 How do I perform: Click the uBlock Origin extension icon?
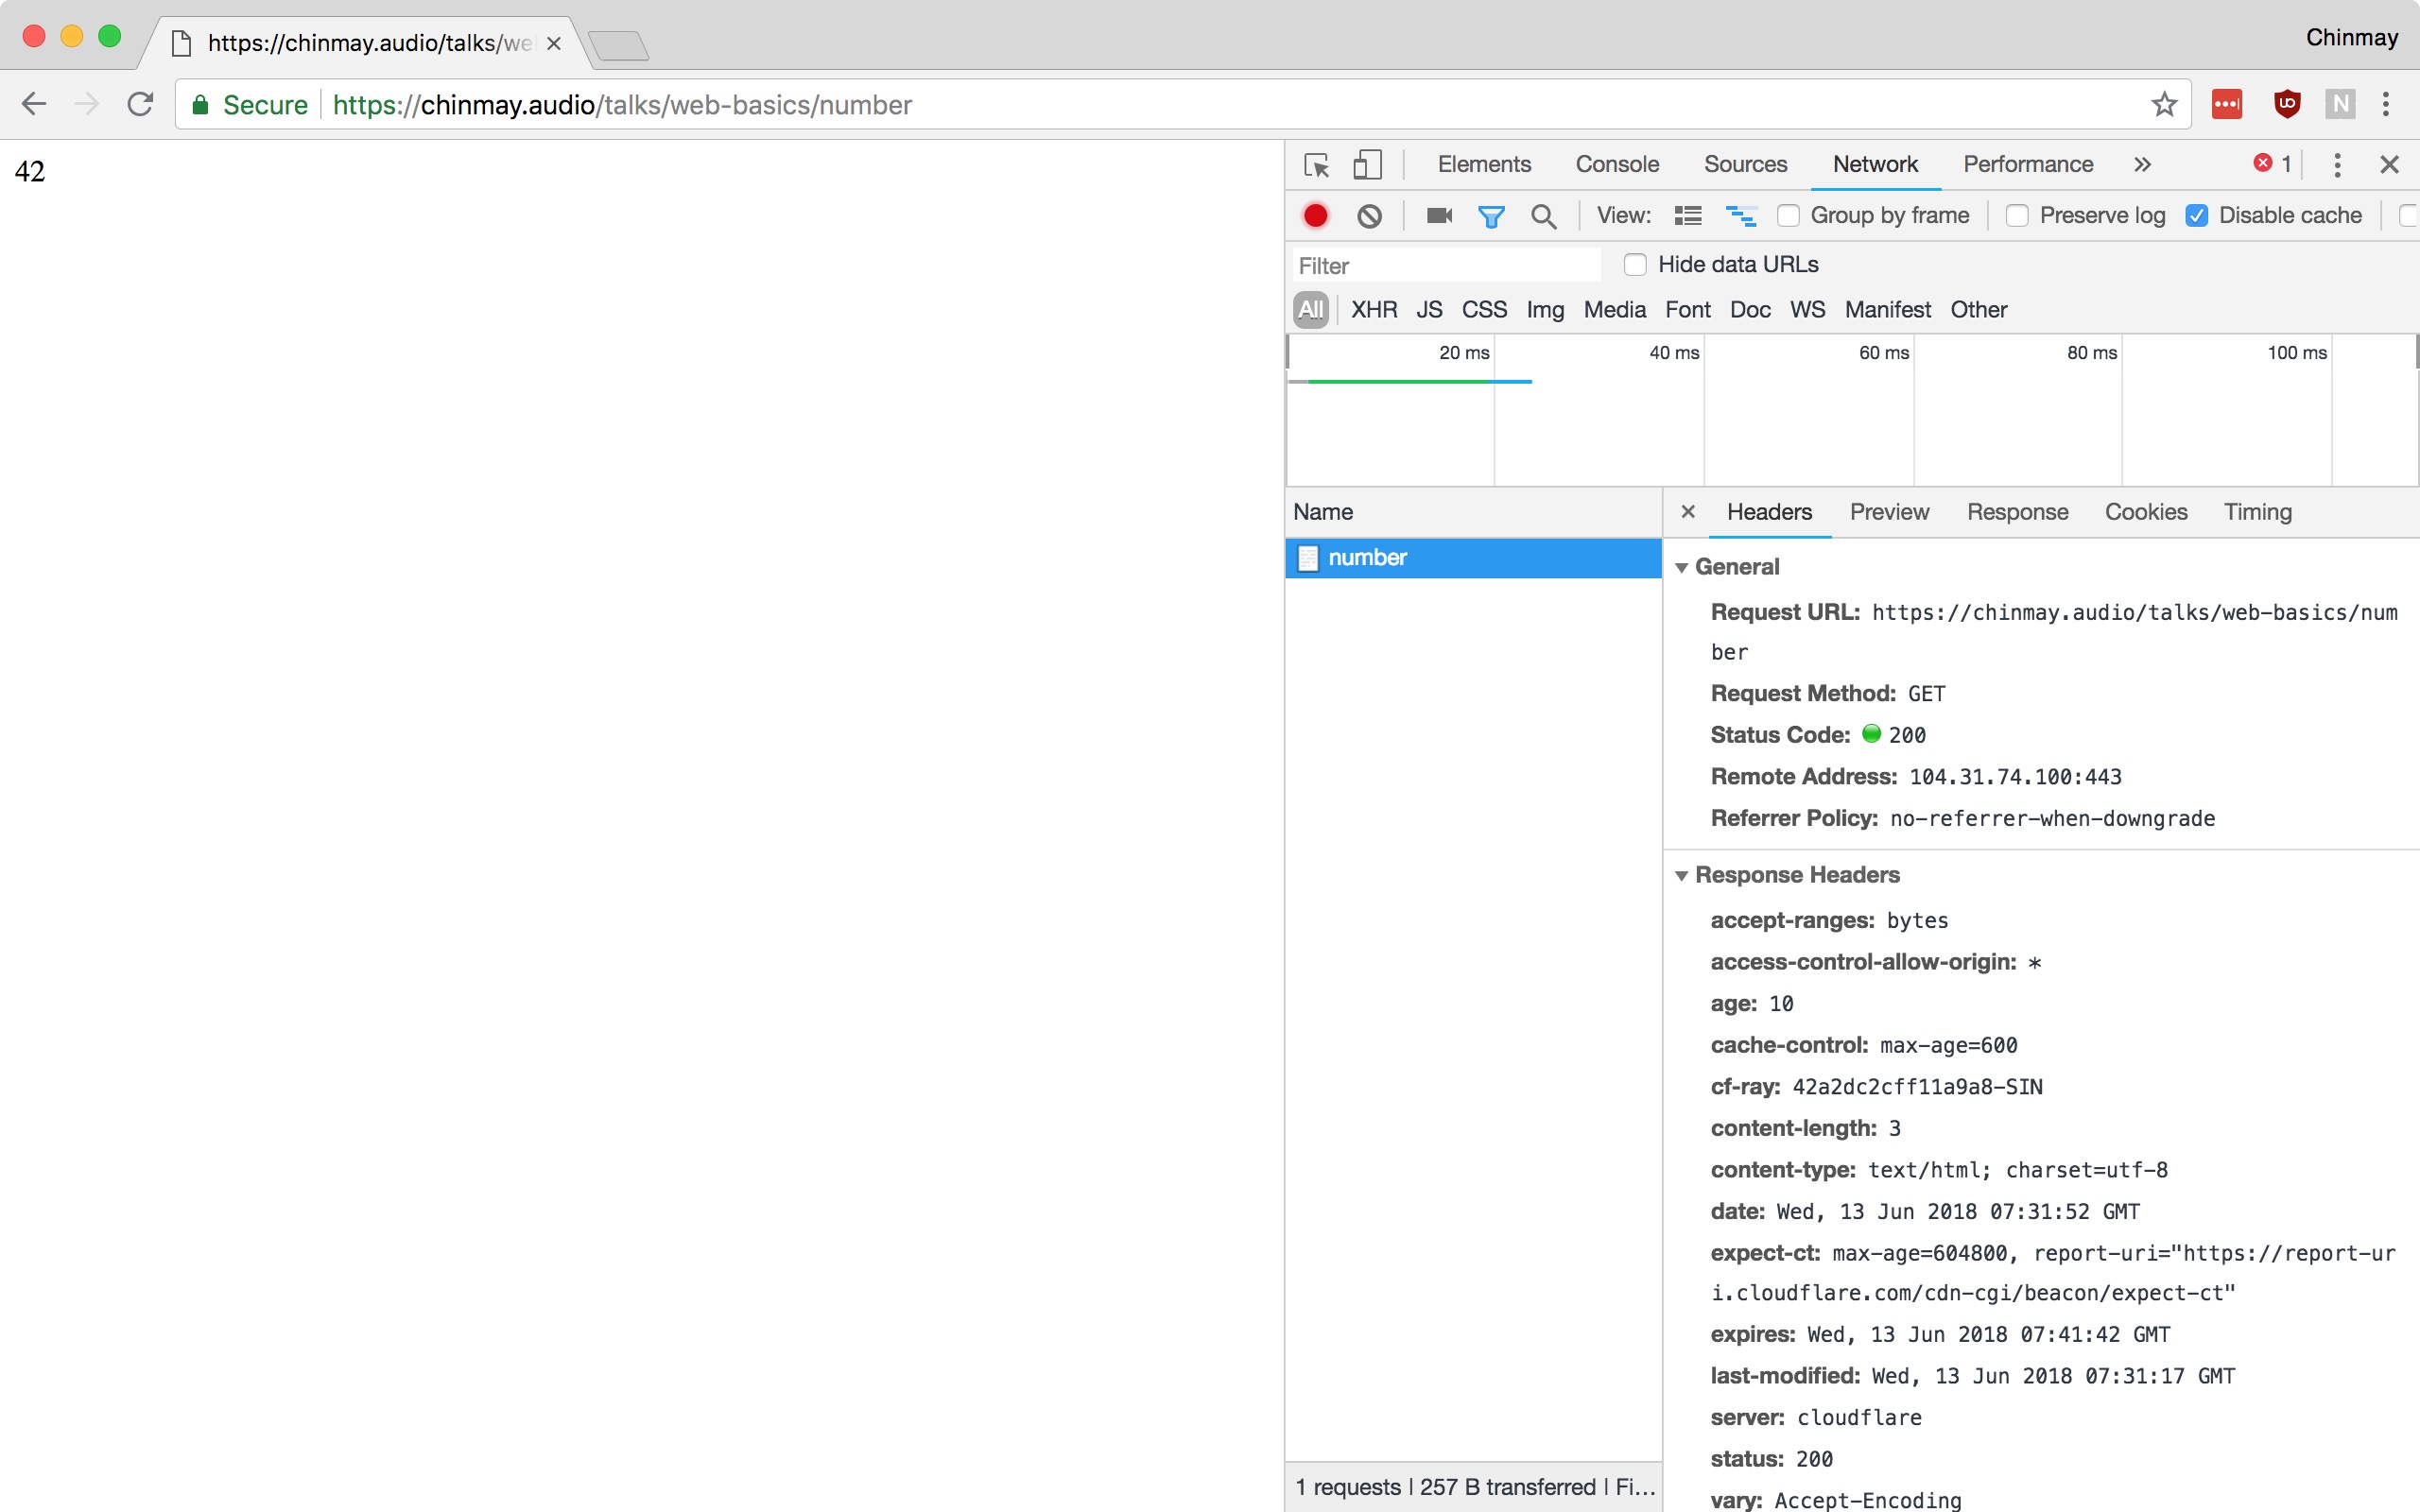(2287, 104)
